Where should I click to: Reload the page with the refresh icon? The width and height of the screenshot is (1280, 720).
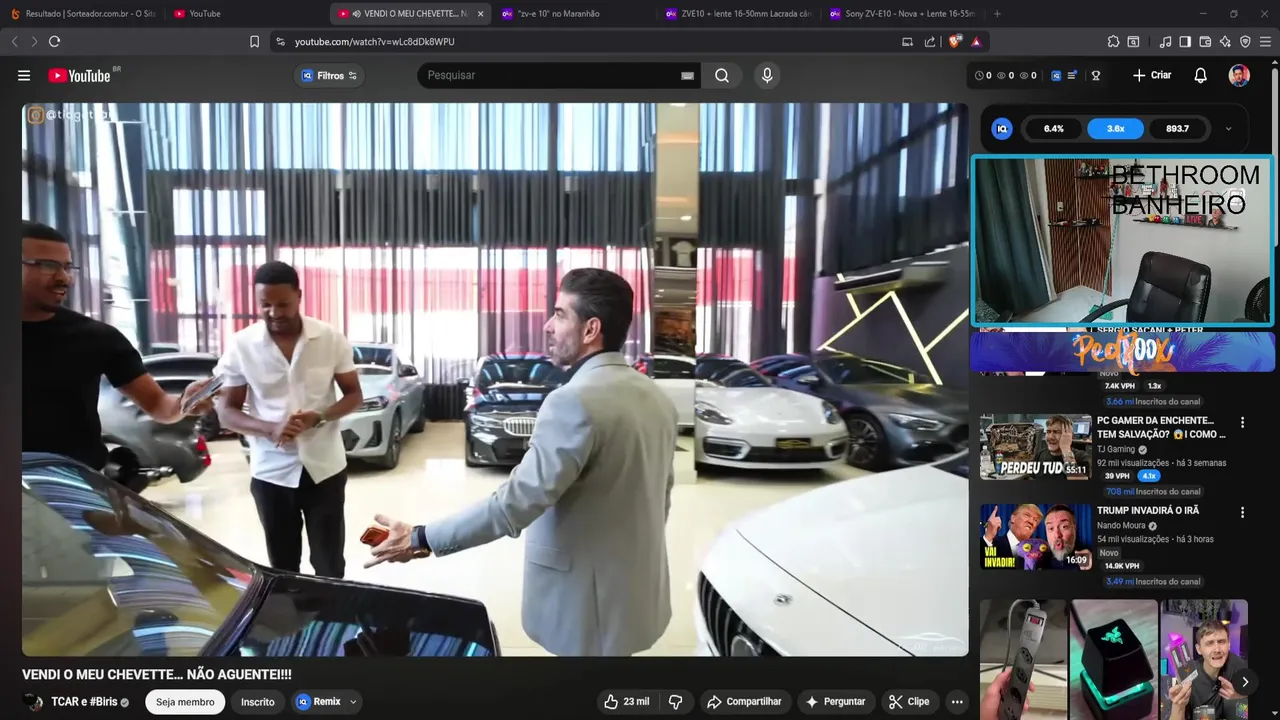pyautogui.click(x=54, y=41)
